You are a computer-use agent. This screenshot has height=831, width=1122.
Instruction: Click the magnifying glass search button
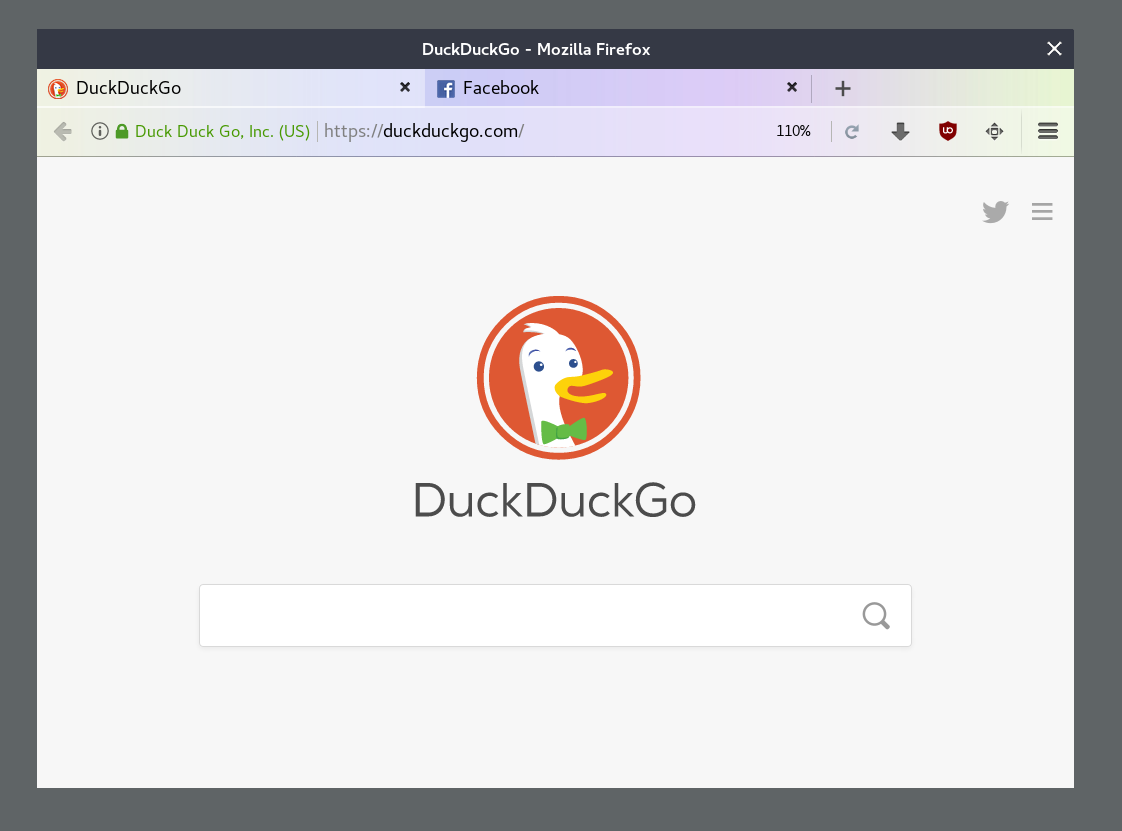pos(876,616)
